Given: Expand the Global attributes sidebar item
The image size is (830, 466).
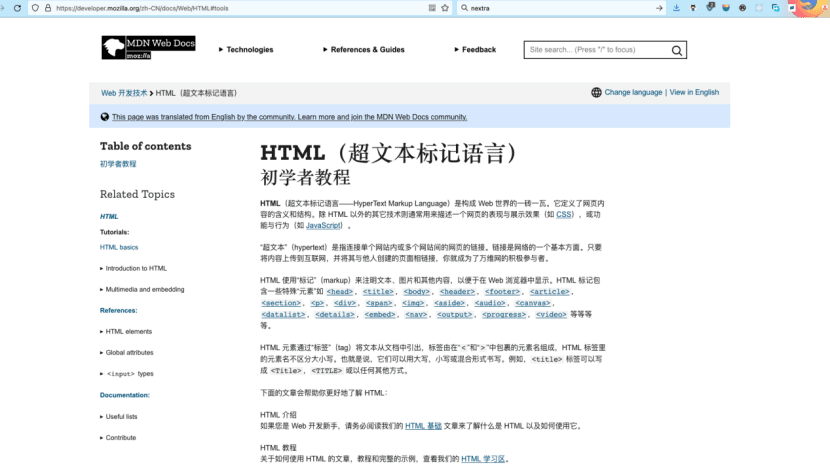Looking at the screenshot, I should (x=129, y=352).
